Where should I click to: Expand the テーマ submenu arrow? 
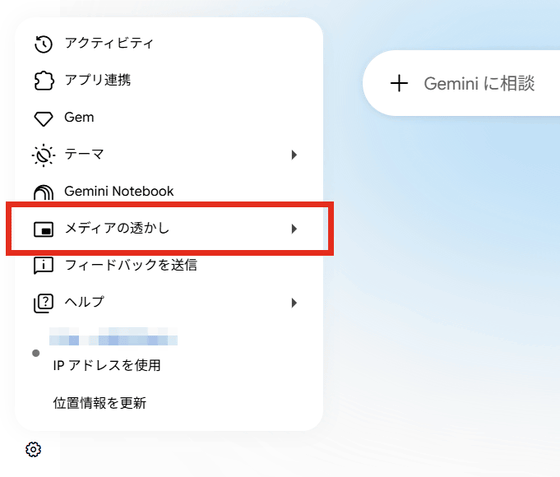click(294, 155)
